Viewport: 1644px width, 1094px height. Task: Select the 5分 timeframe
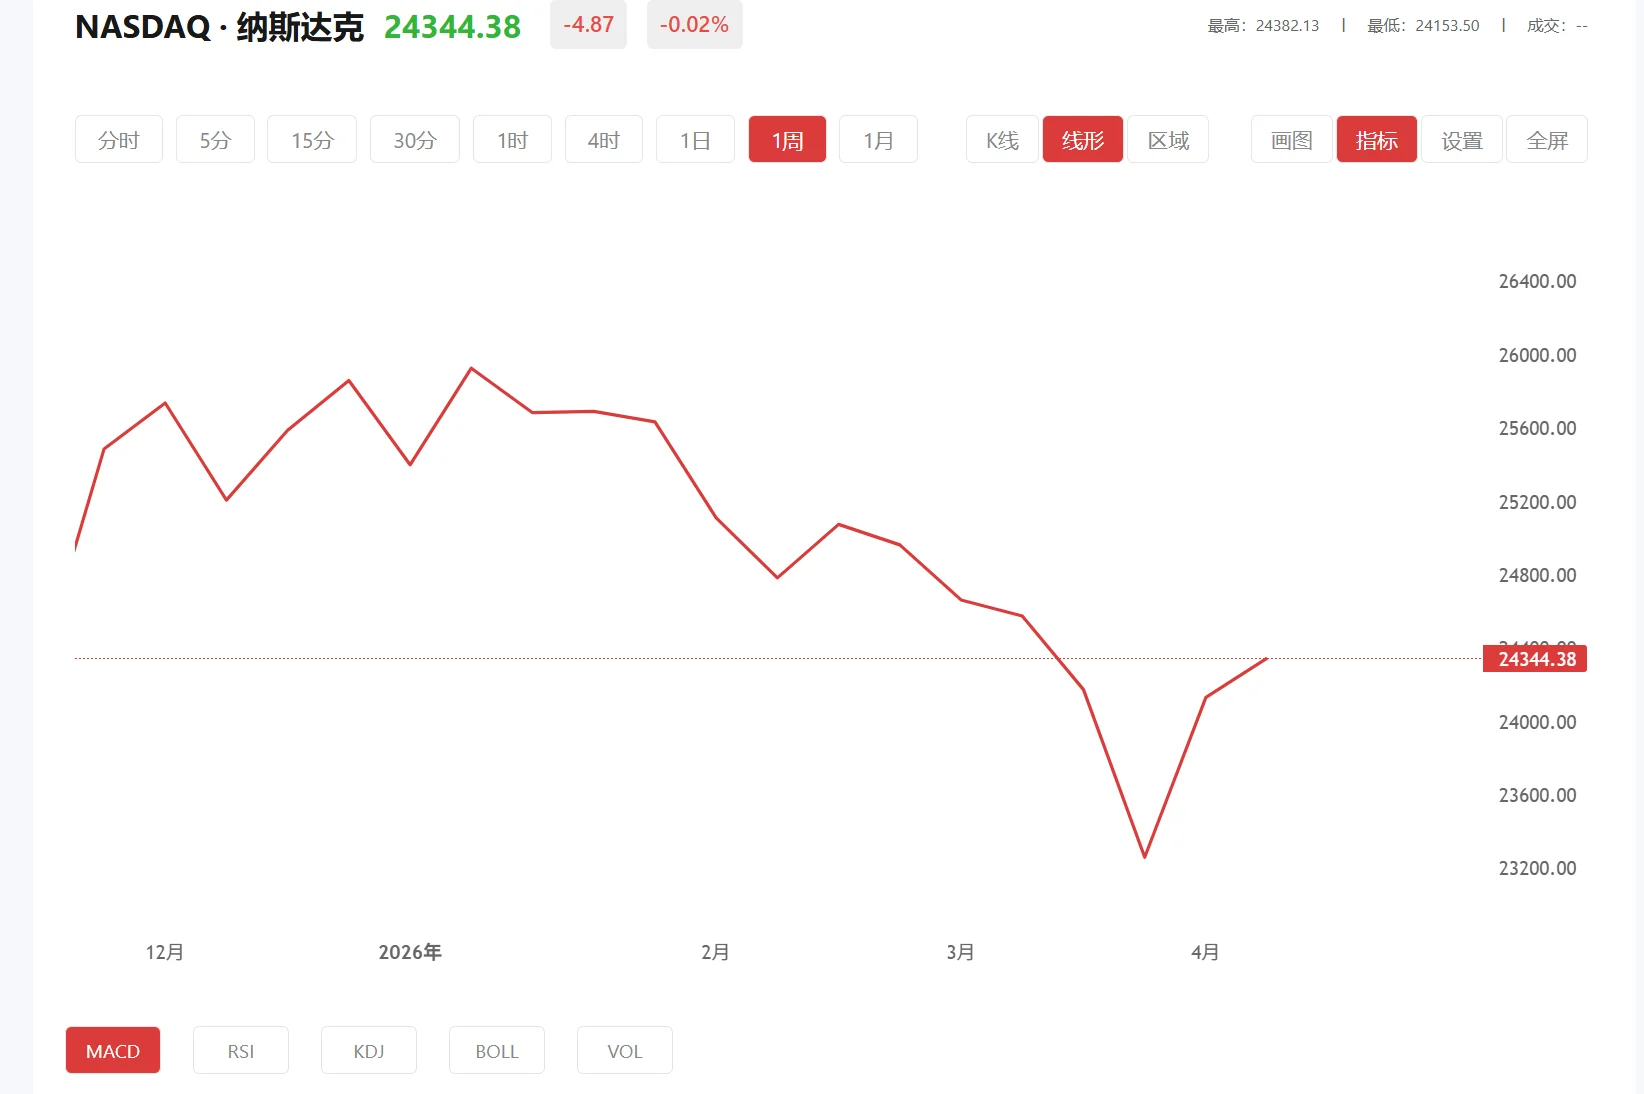214,139
